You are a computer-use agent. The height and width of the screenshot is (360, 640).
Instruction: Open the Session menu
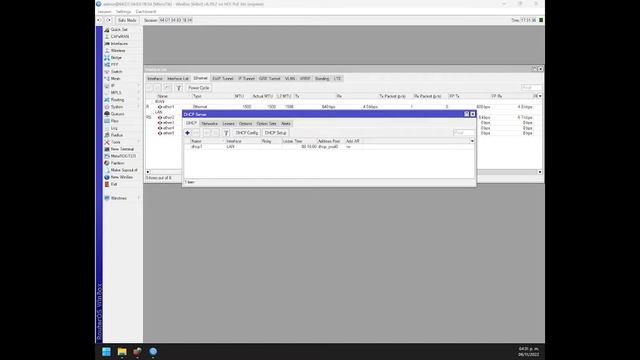(104, 12)
